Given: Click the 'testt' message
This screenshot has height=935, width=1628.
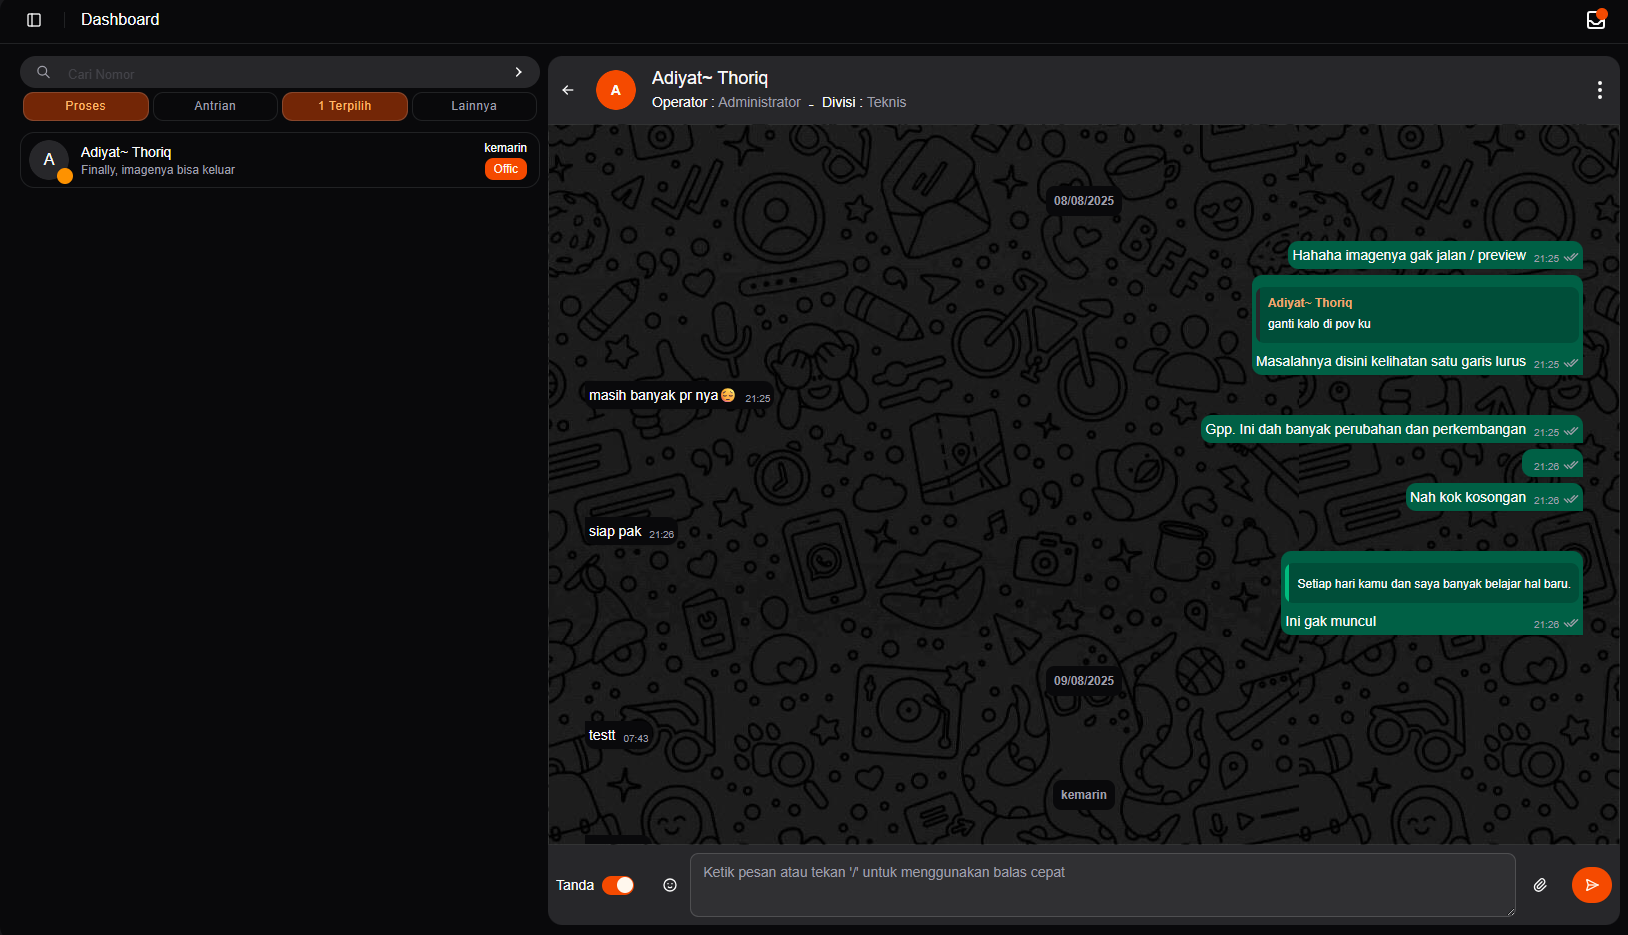Looking at the screenshot, I should tap(618, 736).
